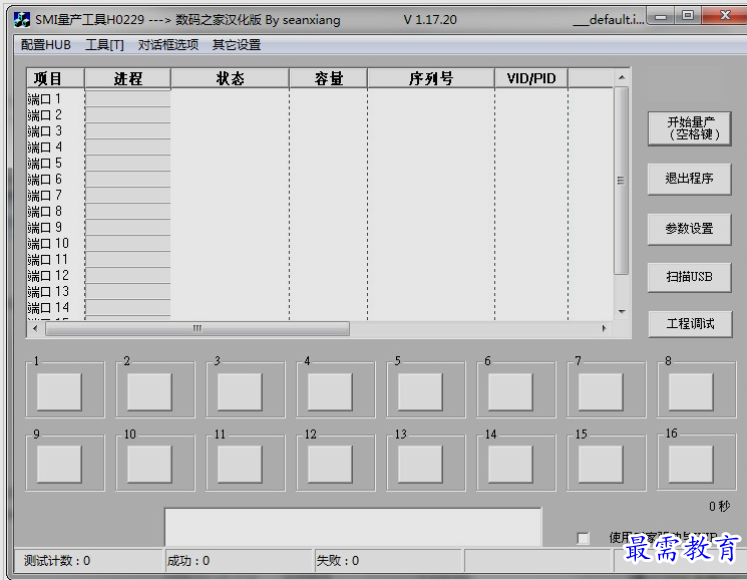This screenshot has width=747, height=580.
Task: Click the 成功 : 0 status entry
Action: pyautogui.click(x=238, y=560)
